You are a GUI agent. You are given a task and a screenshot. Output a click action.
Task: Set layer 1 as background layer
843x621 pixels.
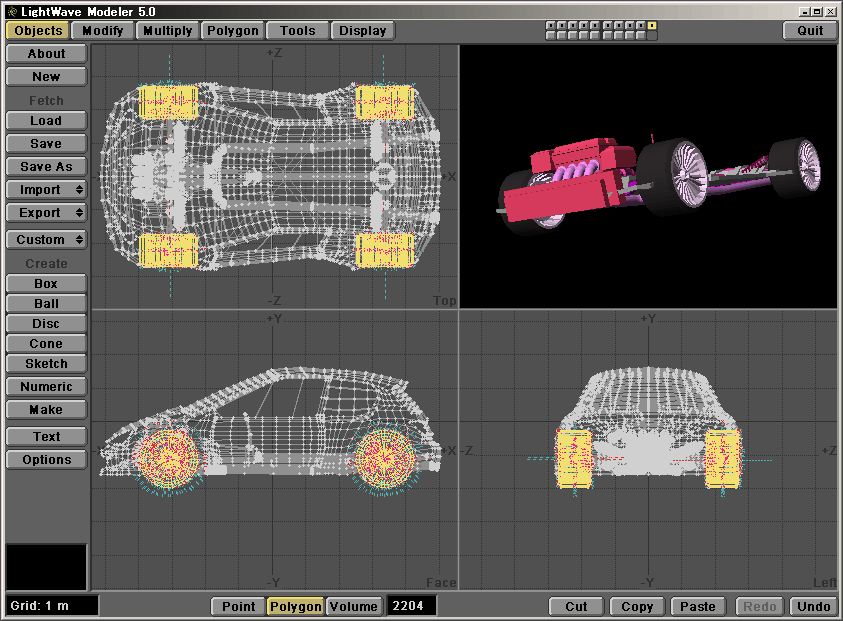551,35
